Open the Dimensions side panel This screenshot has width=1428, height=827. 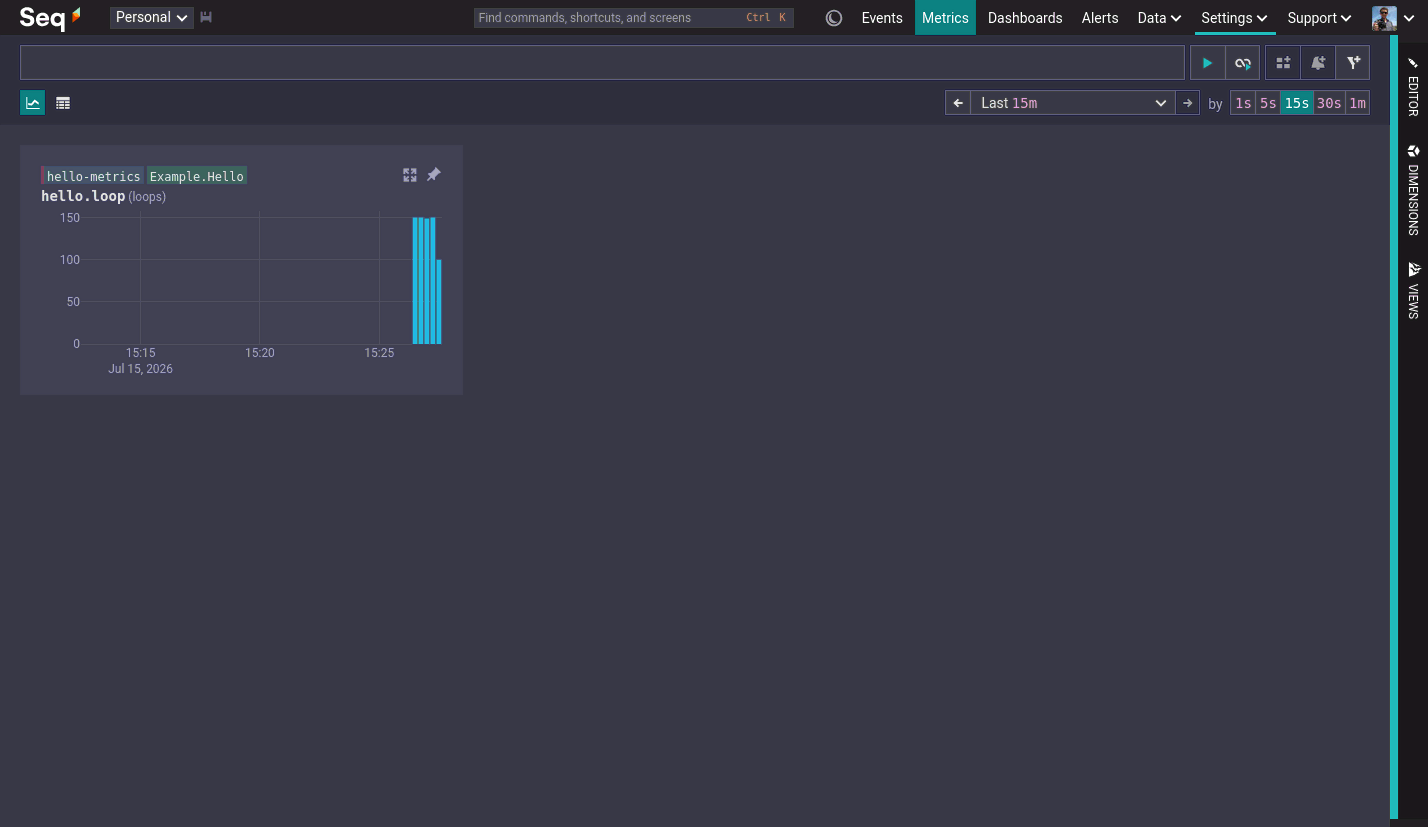coord(1413,190)
